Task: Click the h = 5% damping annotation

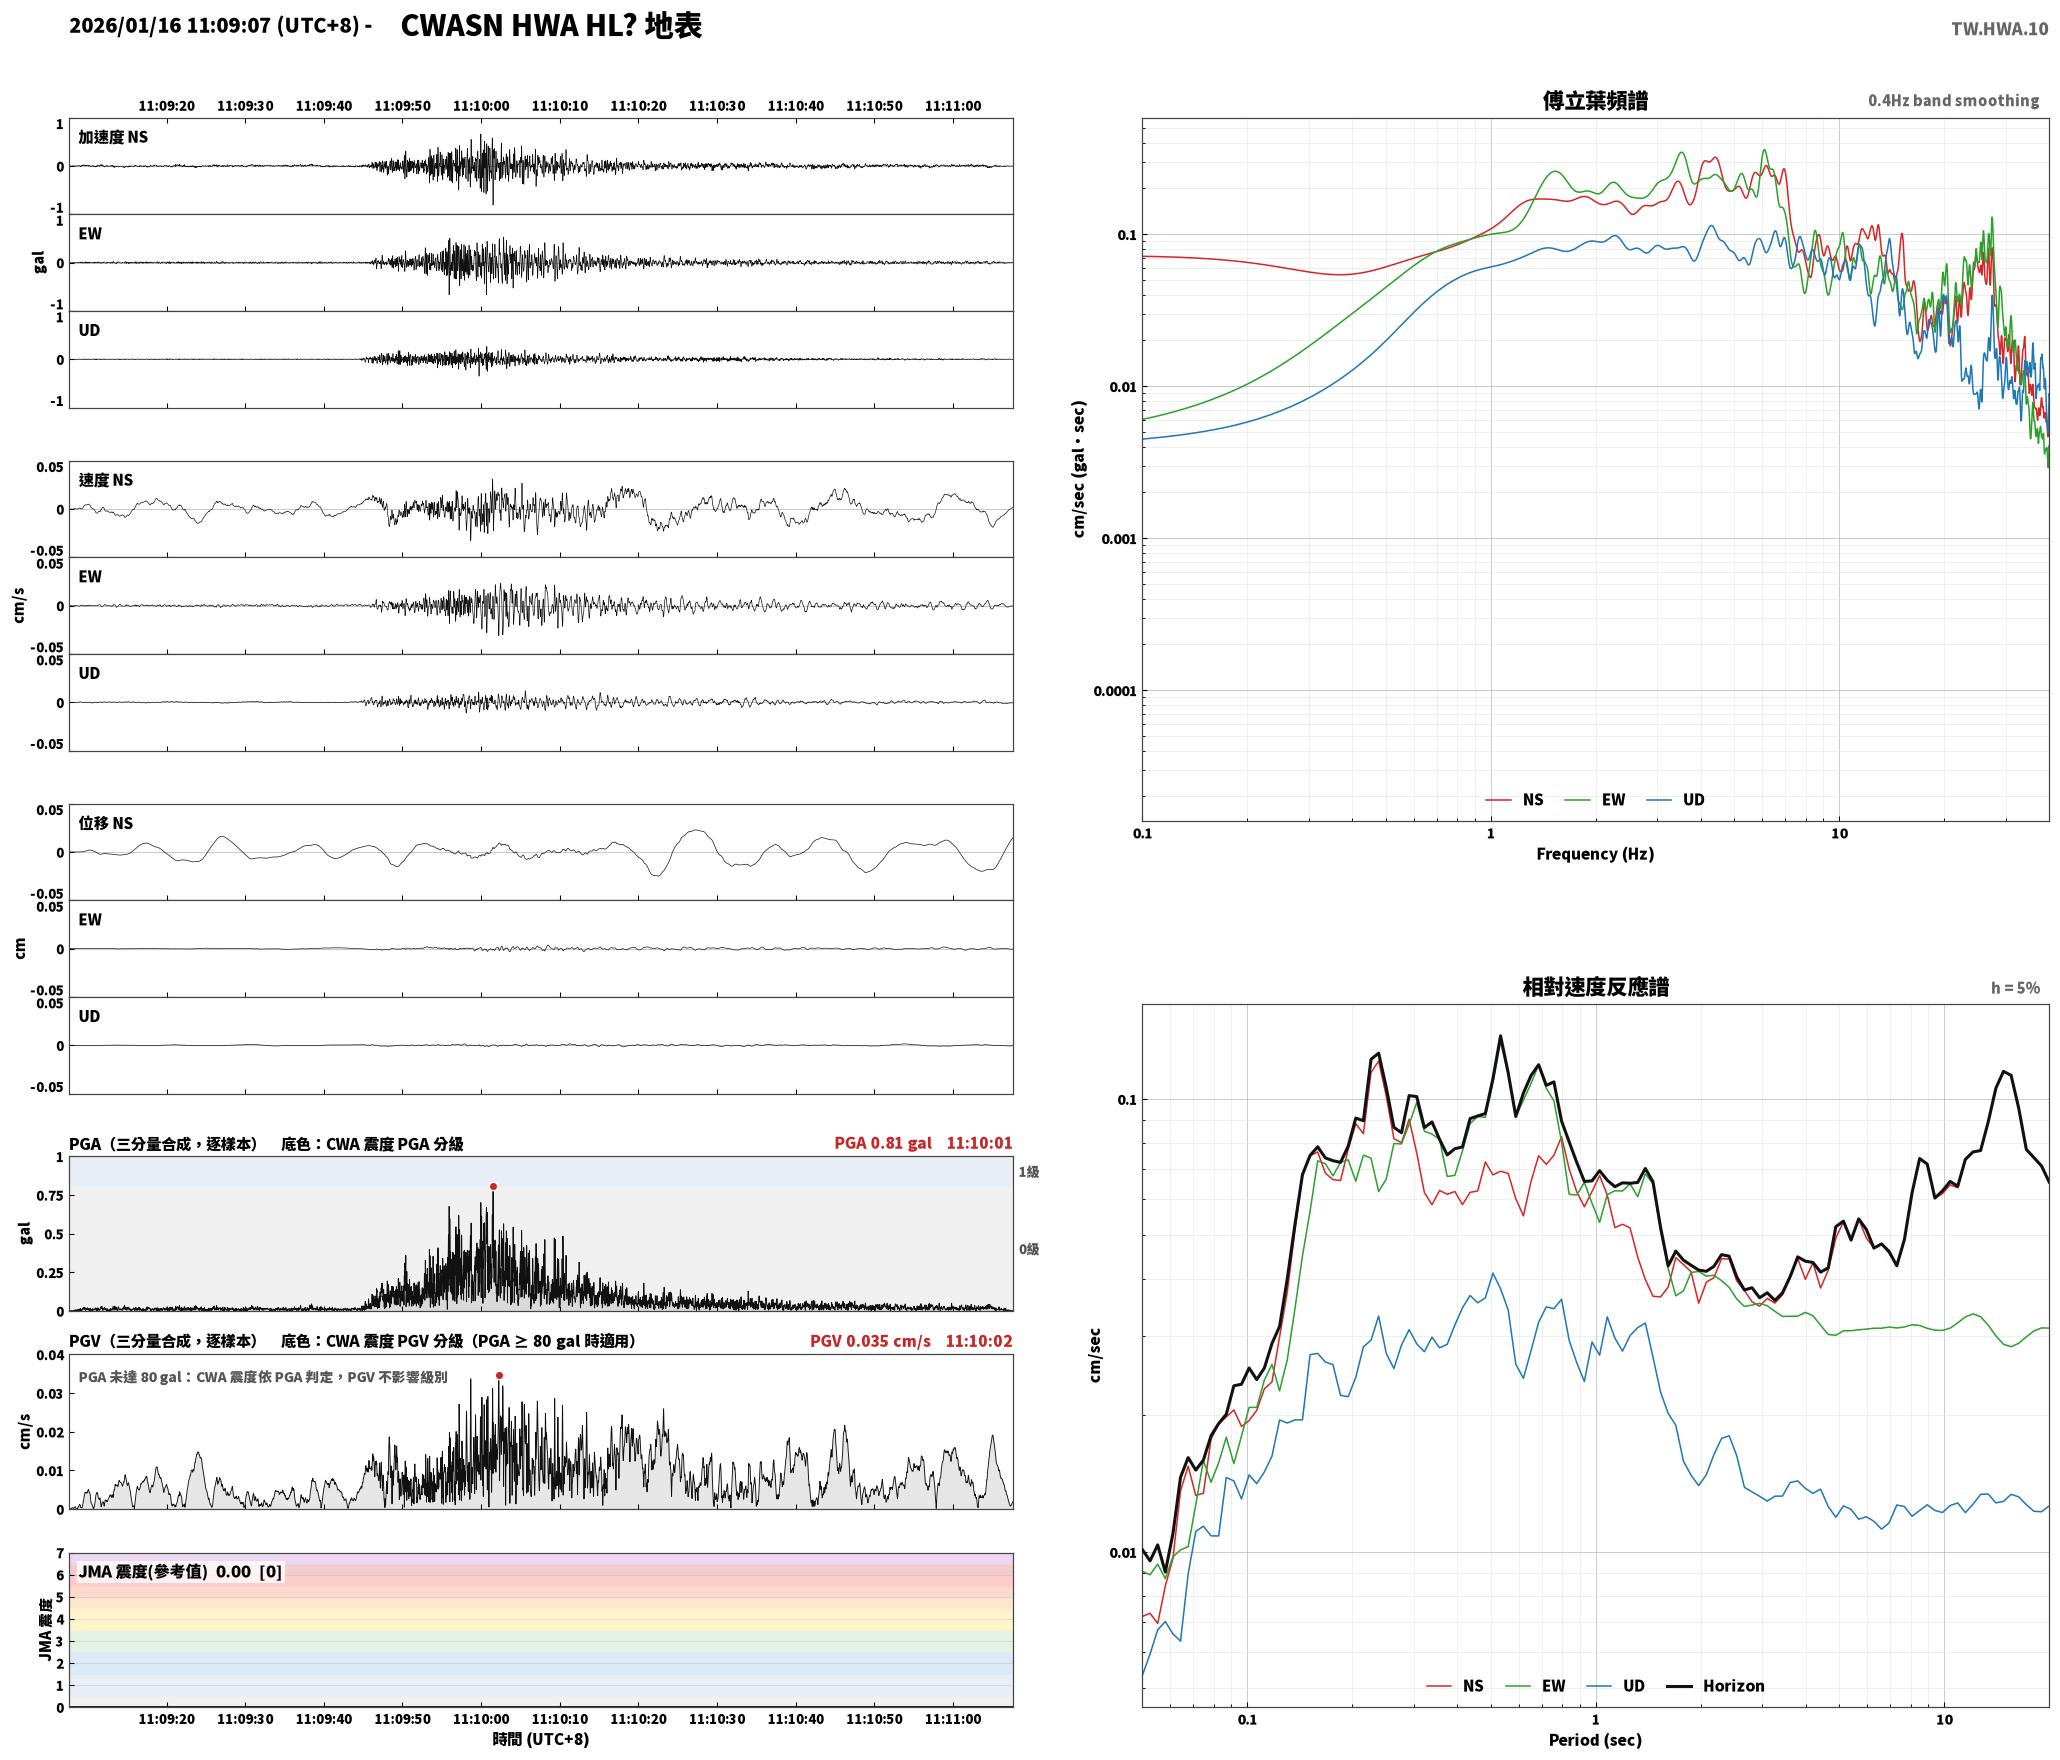Action: pyautogui.click(x=2015, y=988)
